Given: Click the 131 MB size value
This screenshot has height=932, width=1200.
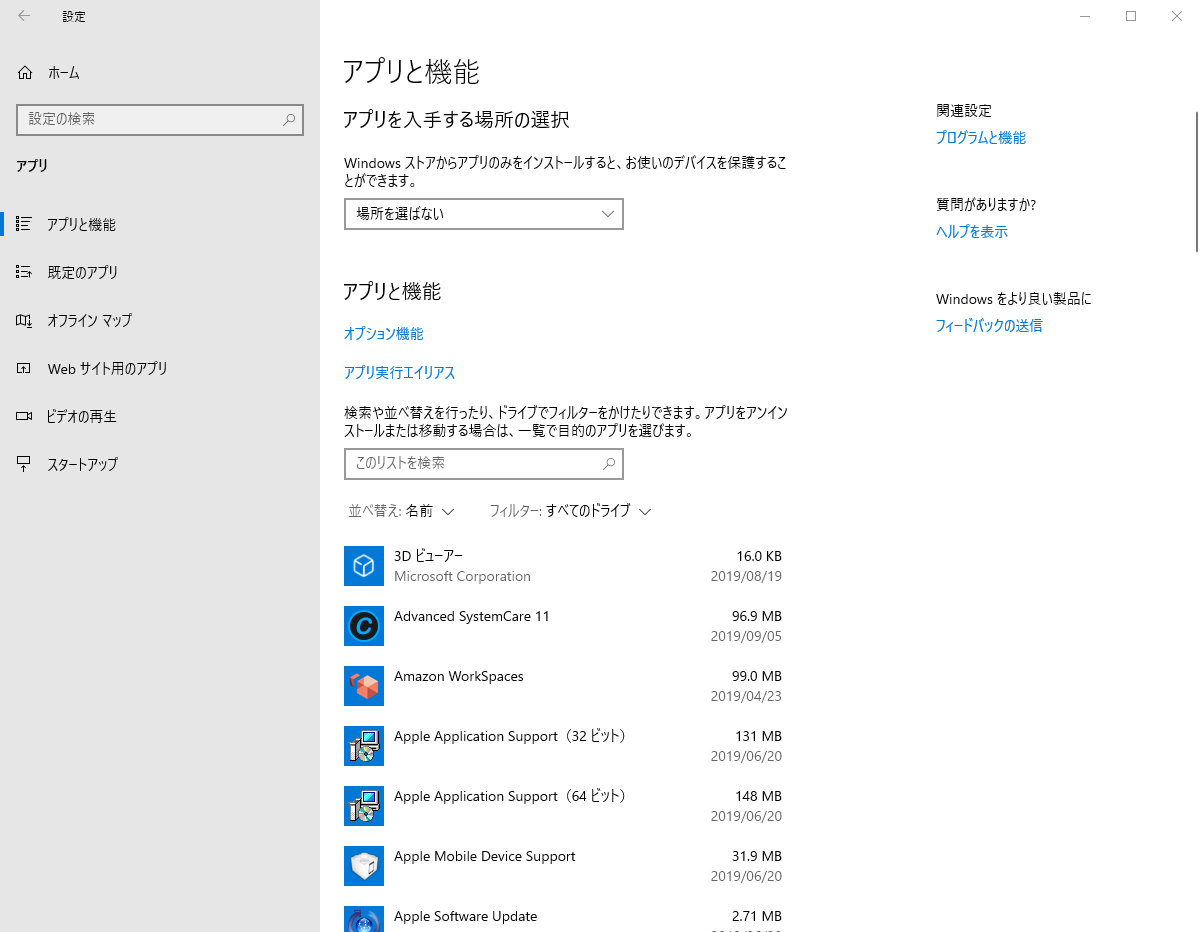Looking at the screenshot, I should pyautogui.click(x=759, y=736).
